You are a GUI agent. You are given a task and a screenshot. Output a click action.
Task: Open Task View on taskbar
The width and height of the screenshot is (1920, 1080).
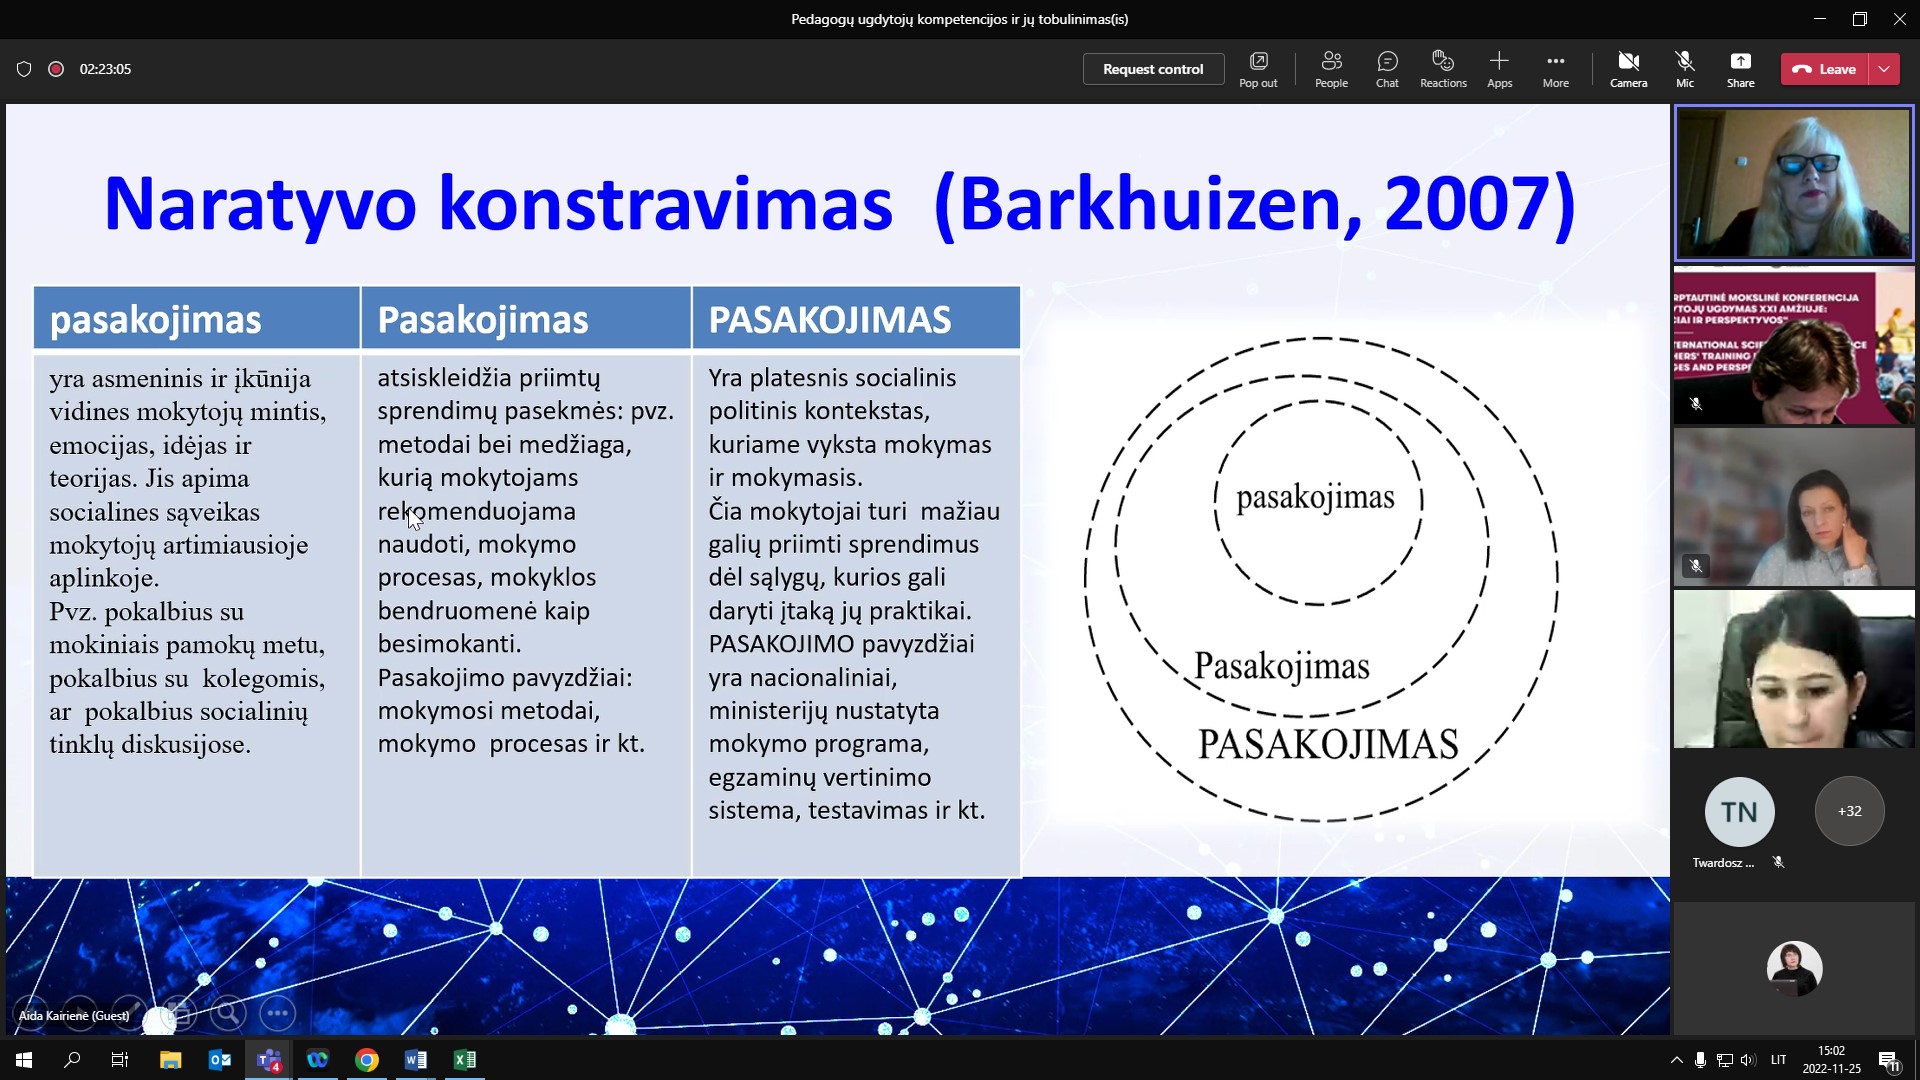point(120,1060)
